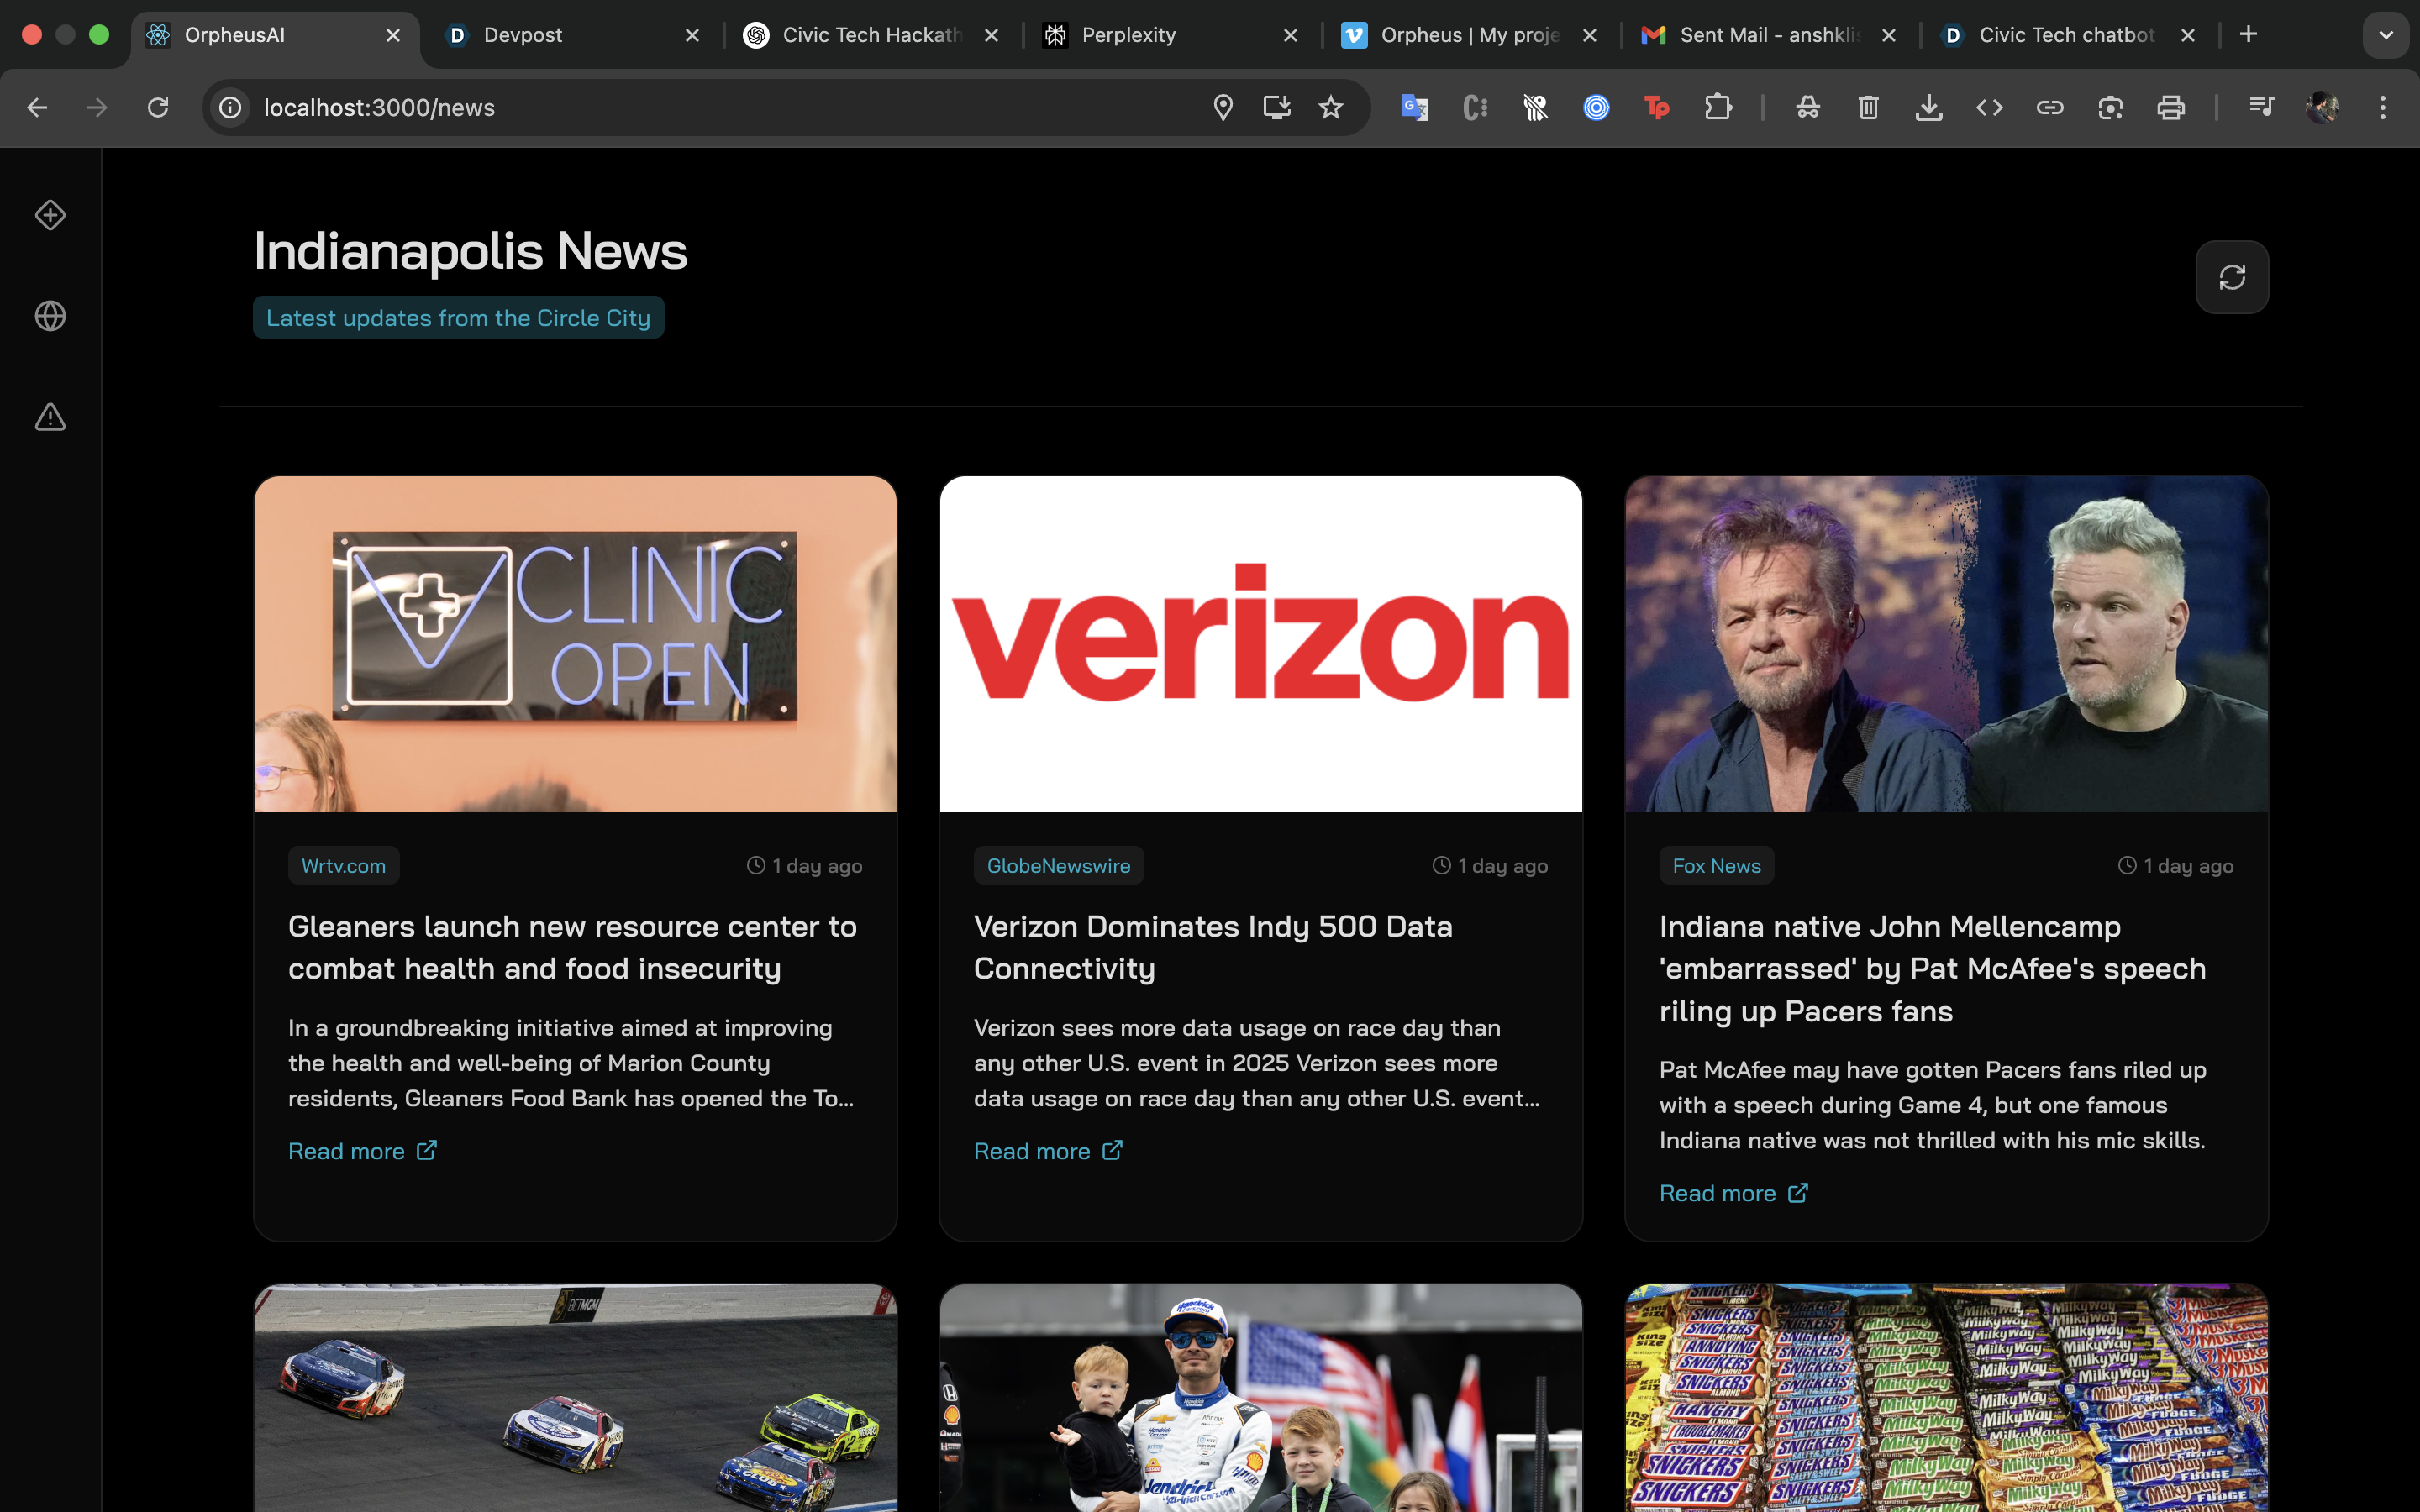Open the alert triangle sidebar icon
2420x1512 pixels.
[50, 417]
